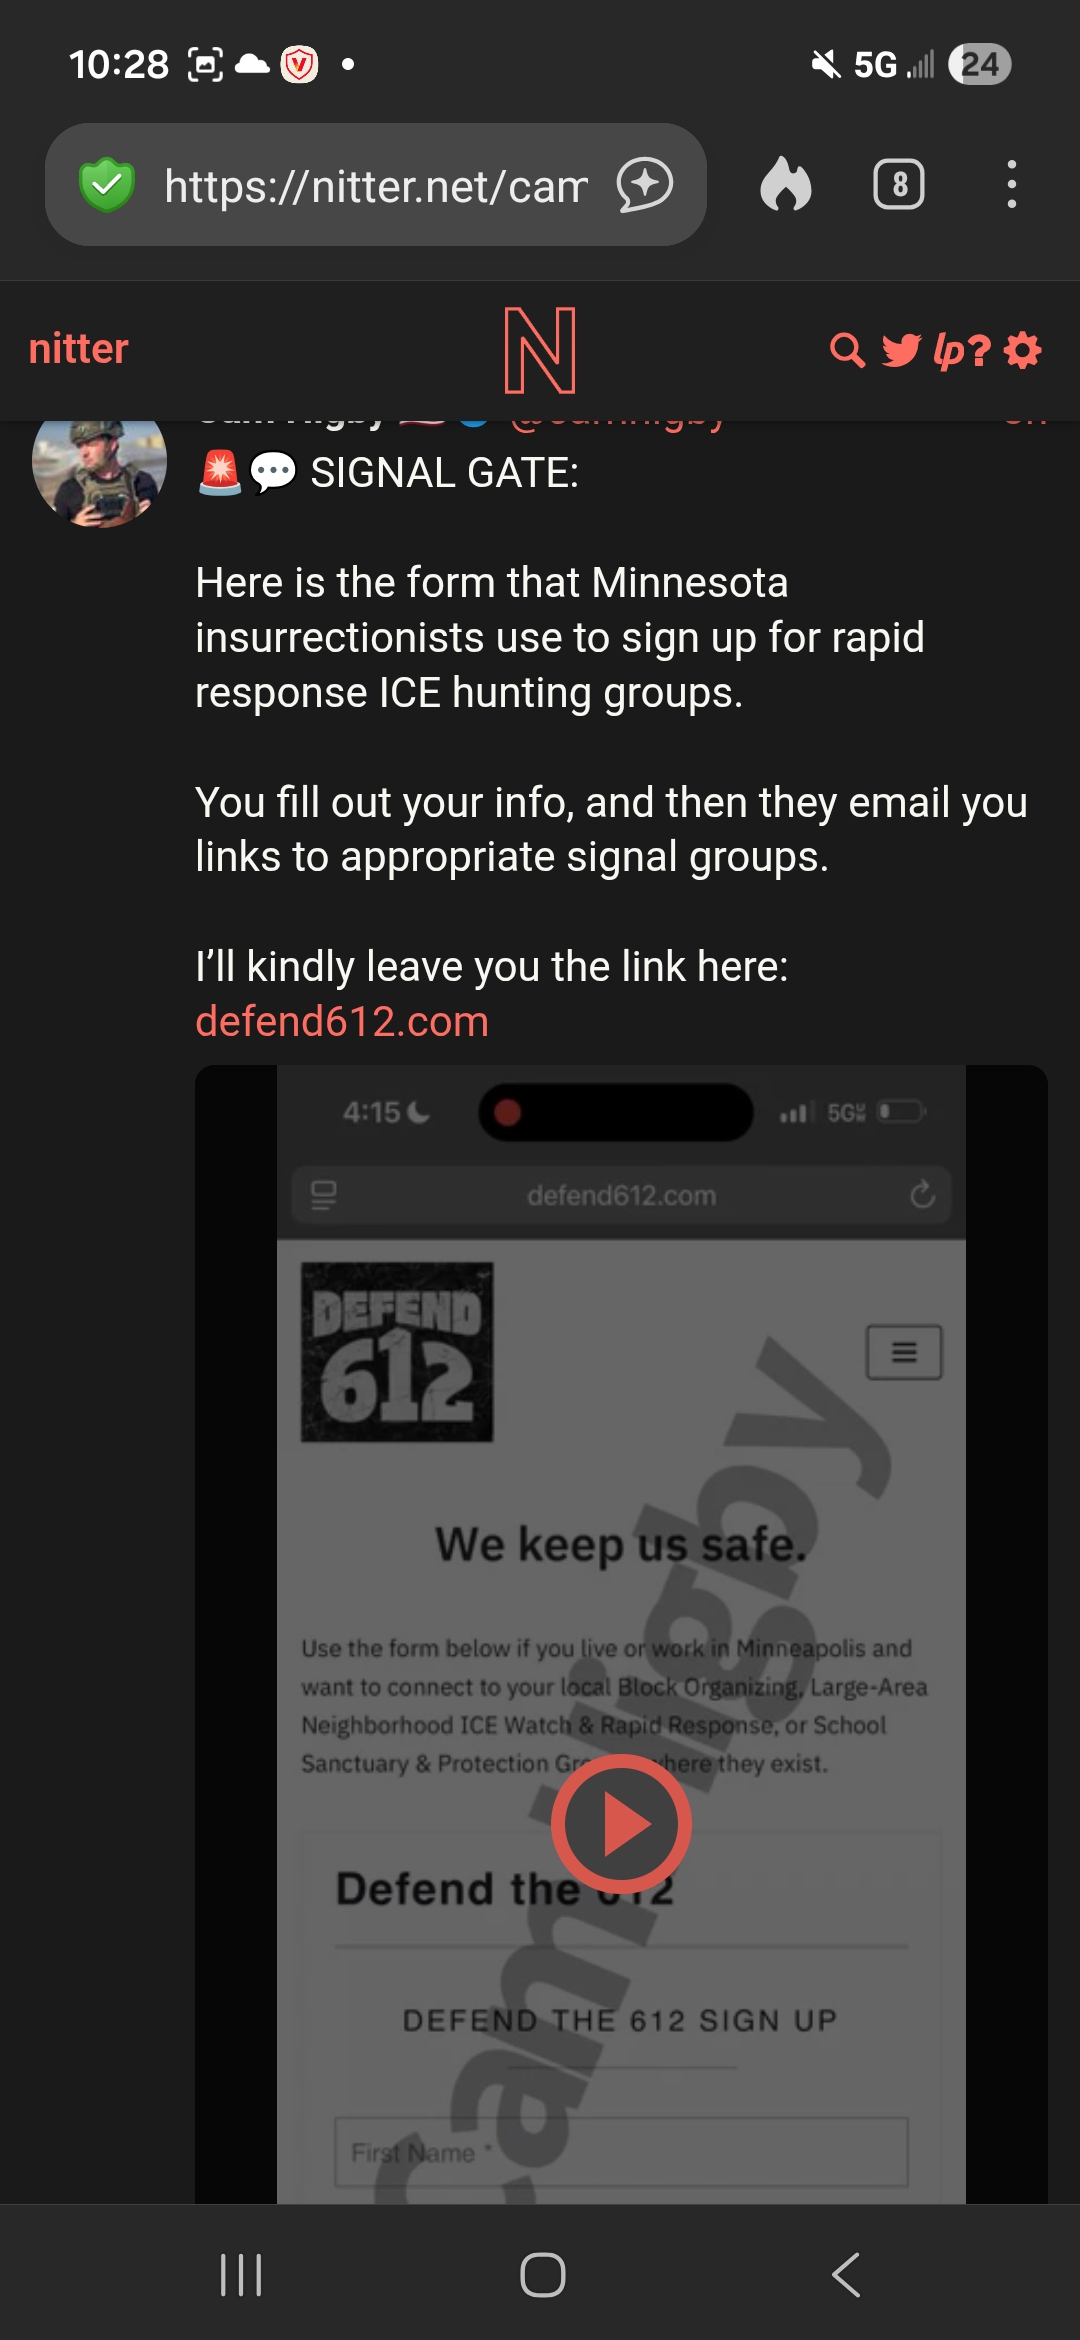Screen dimensions: 1080x2340
Task: Open the AI assistant sparkle chat icon
Action: [645, 185]
